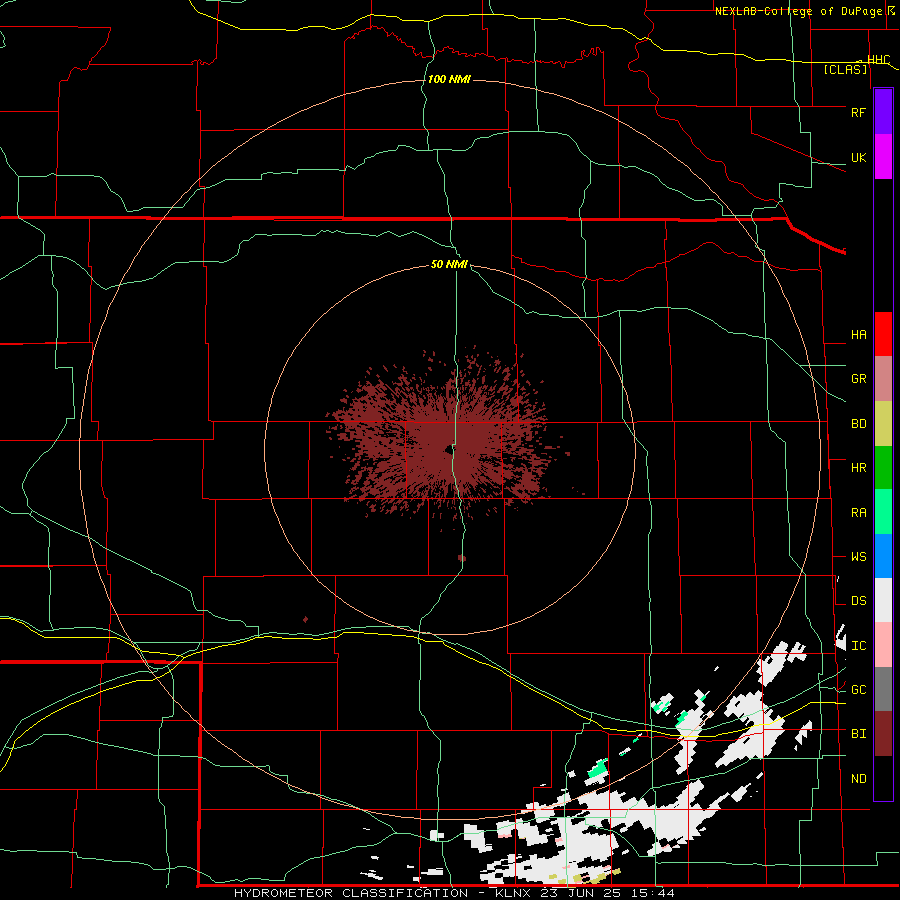Click the [CLAS] units label
This screenshot has height=900, width=900.
[845, 69]
